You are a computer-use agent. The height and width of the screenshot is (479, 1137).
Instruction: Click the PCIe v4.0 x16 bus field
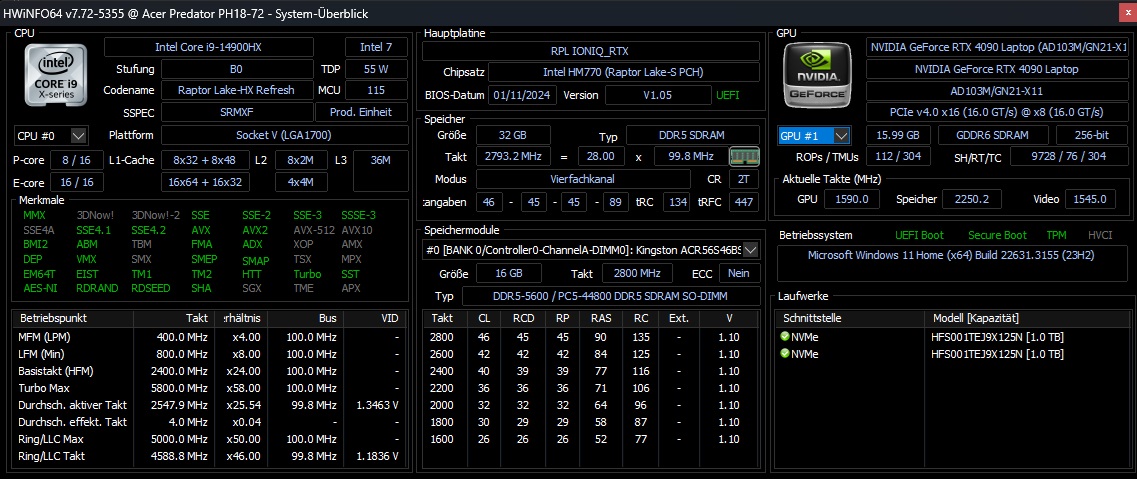(996, 112)
